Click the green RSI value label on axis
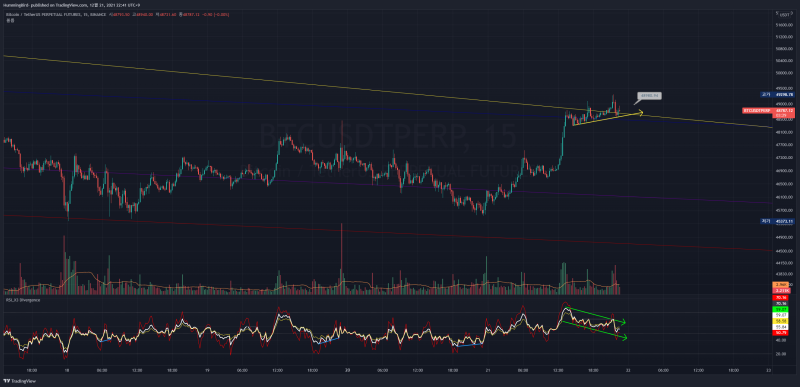This screenshot has width=800, height=387. (x=781, y=309)
